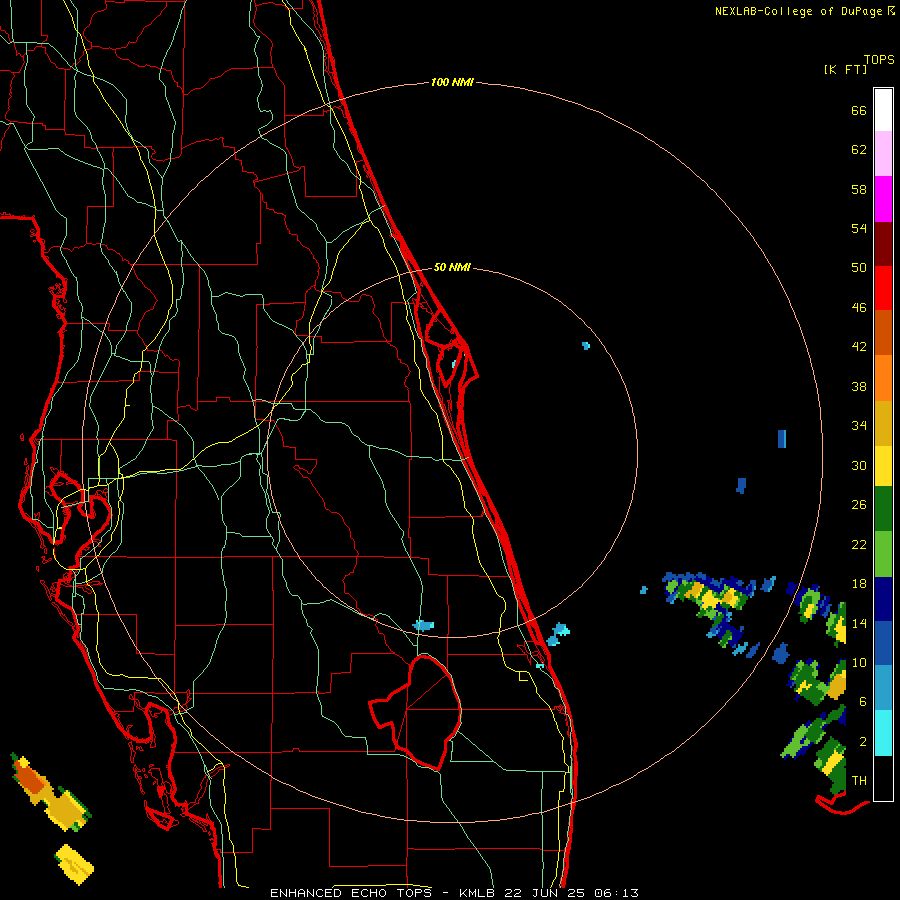This screenshot has height=900, width=900.
Task: Click the dark green 26 kft legend swatch
Action: [x=883, y=509]
